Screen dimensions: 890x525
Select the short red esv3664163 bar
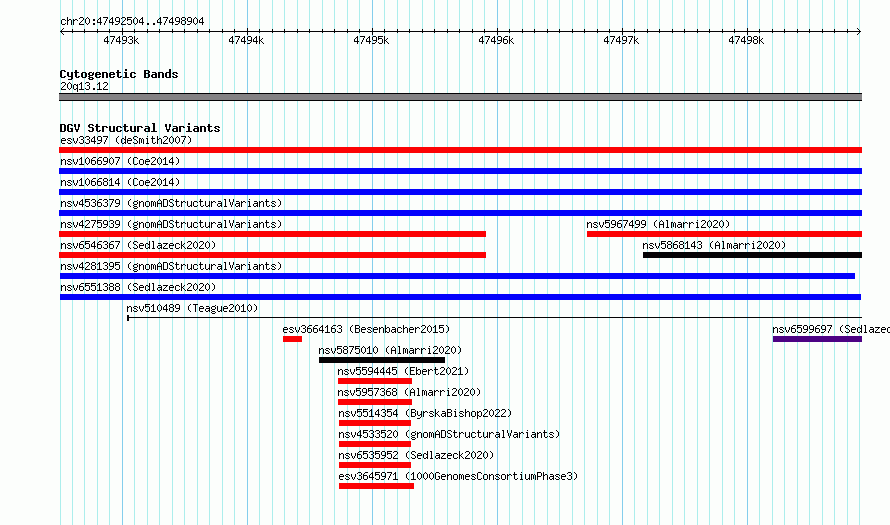pos(292,339)
